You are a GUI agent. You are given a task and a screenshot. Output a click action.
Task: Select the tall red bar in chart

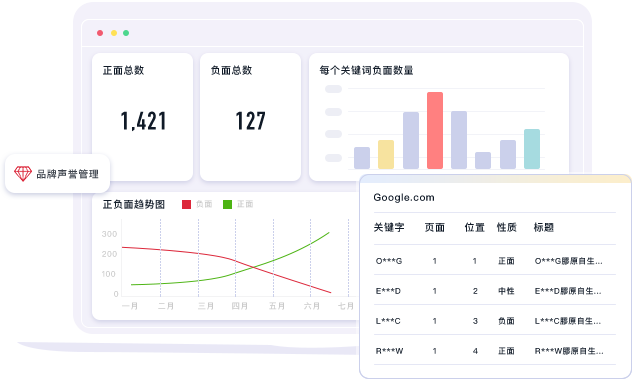tap(435, 130)
